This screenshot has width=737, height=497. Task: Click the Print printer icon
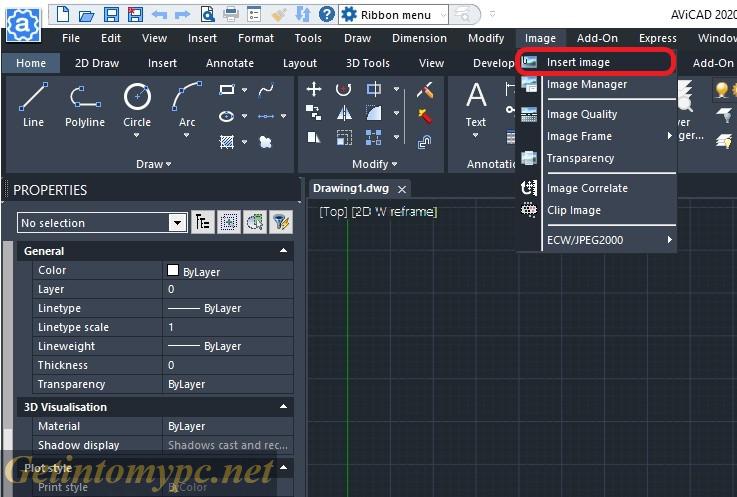231,15
